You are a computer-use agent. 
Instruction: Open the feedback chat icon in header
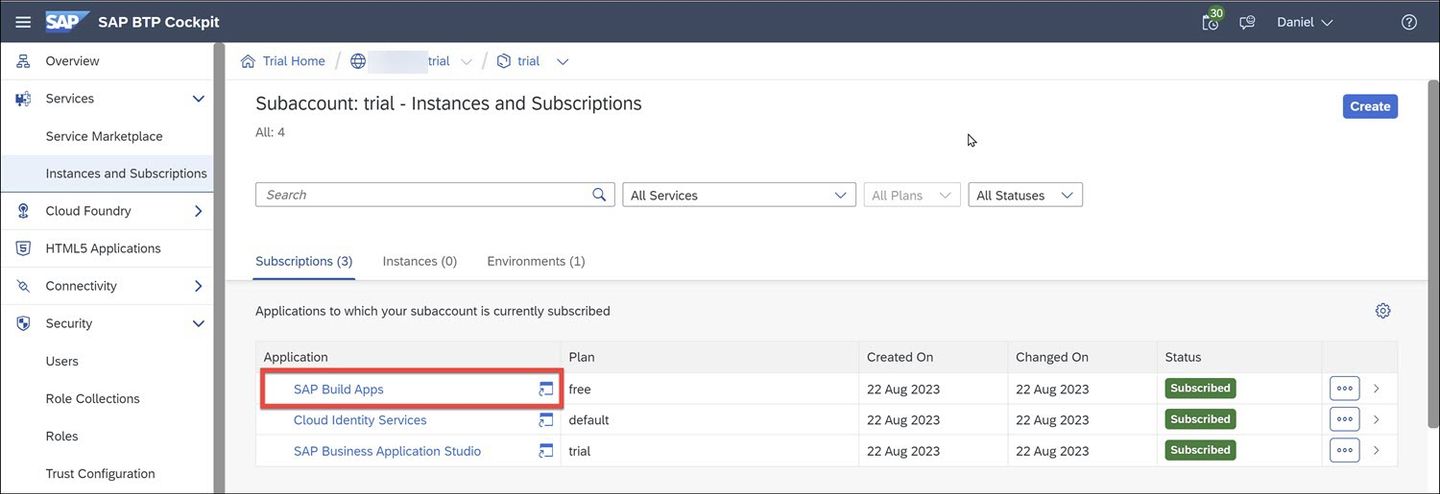point(1247,22)
